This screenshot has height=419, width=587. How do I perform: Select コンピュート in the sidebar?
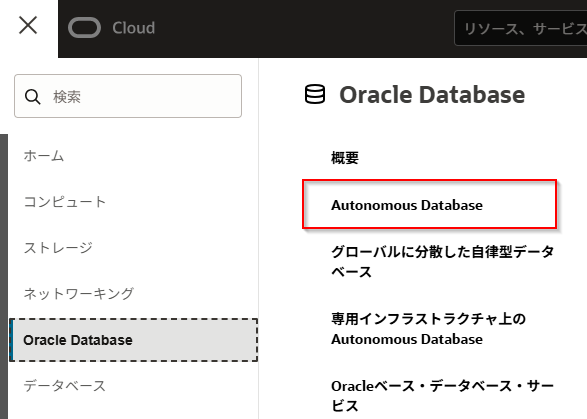point(65,201)
